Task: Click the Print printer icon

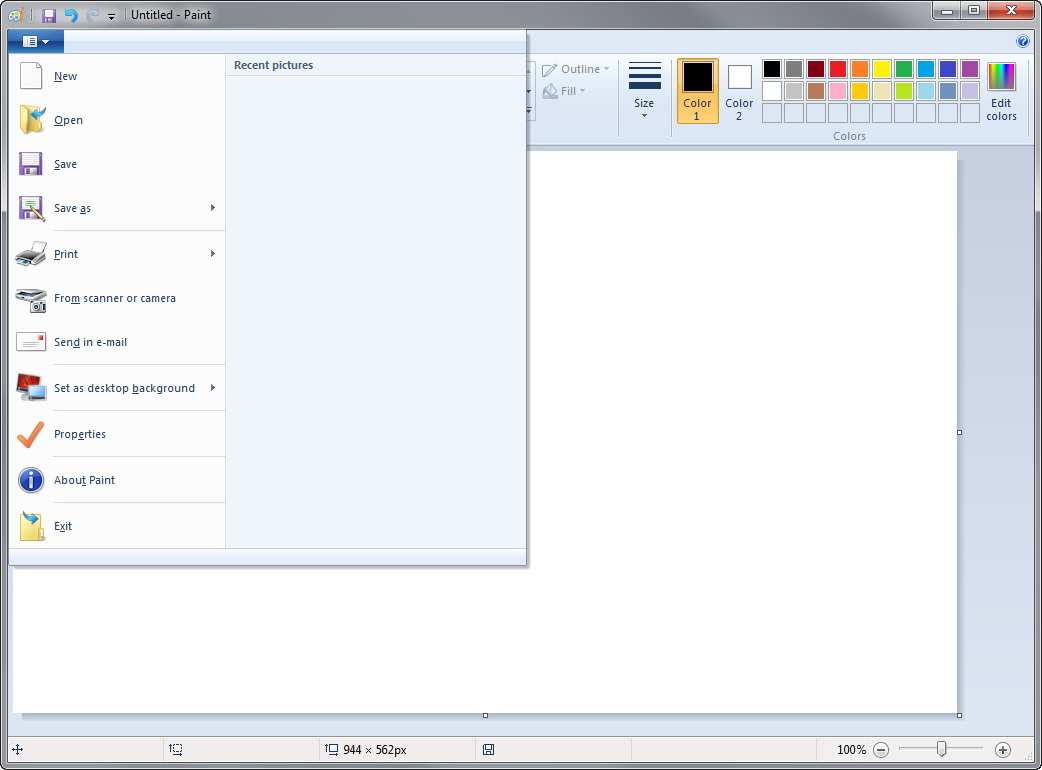Action: click(x=31, y=254)
